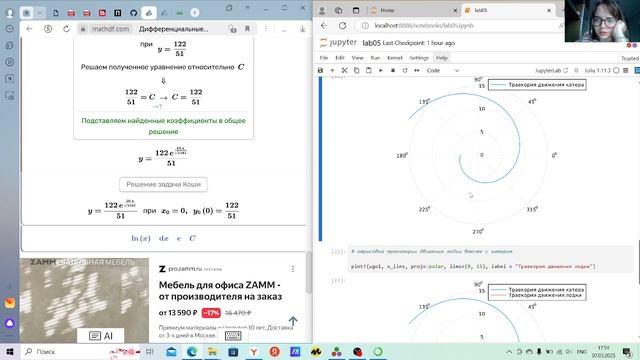The height and width of the screenshot is (360, 640).
Task: Click the lab05 notebook title
Action: 371,43
